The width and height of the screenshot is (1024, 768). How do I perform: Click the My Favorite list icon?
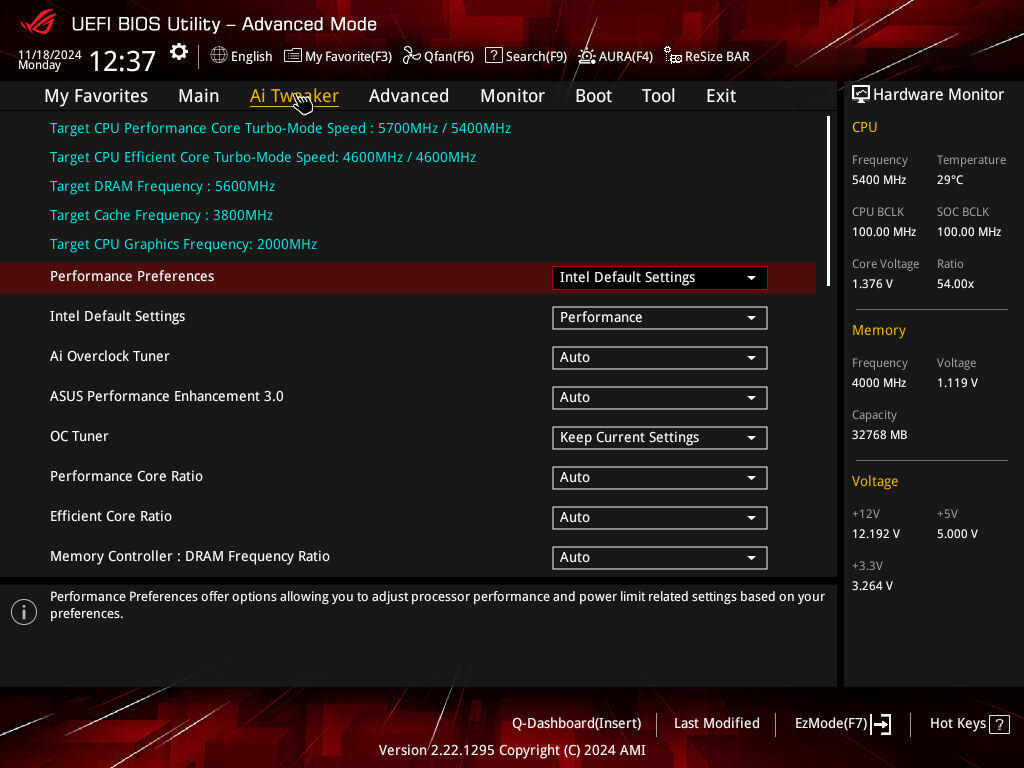[x=293, y=56]
